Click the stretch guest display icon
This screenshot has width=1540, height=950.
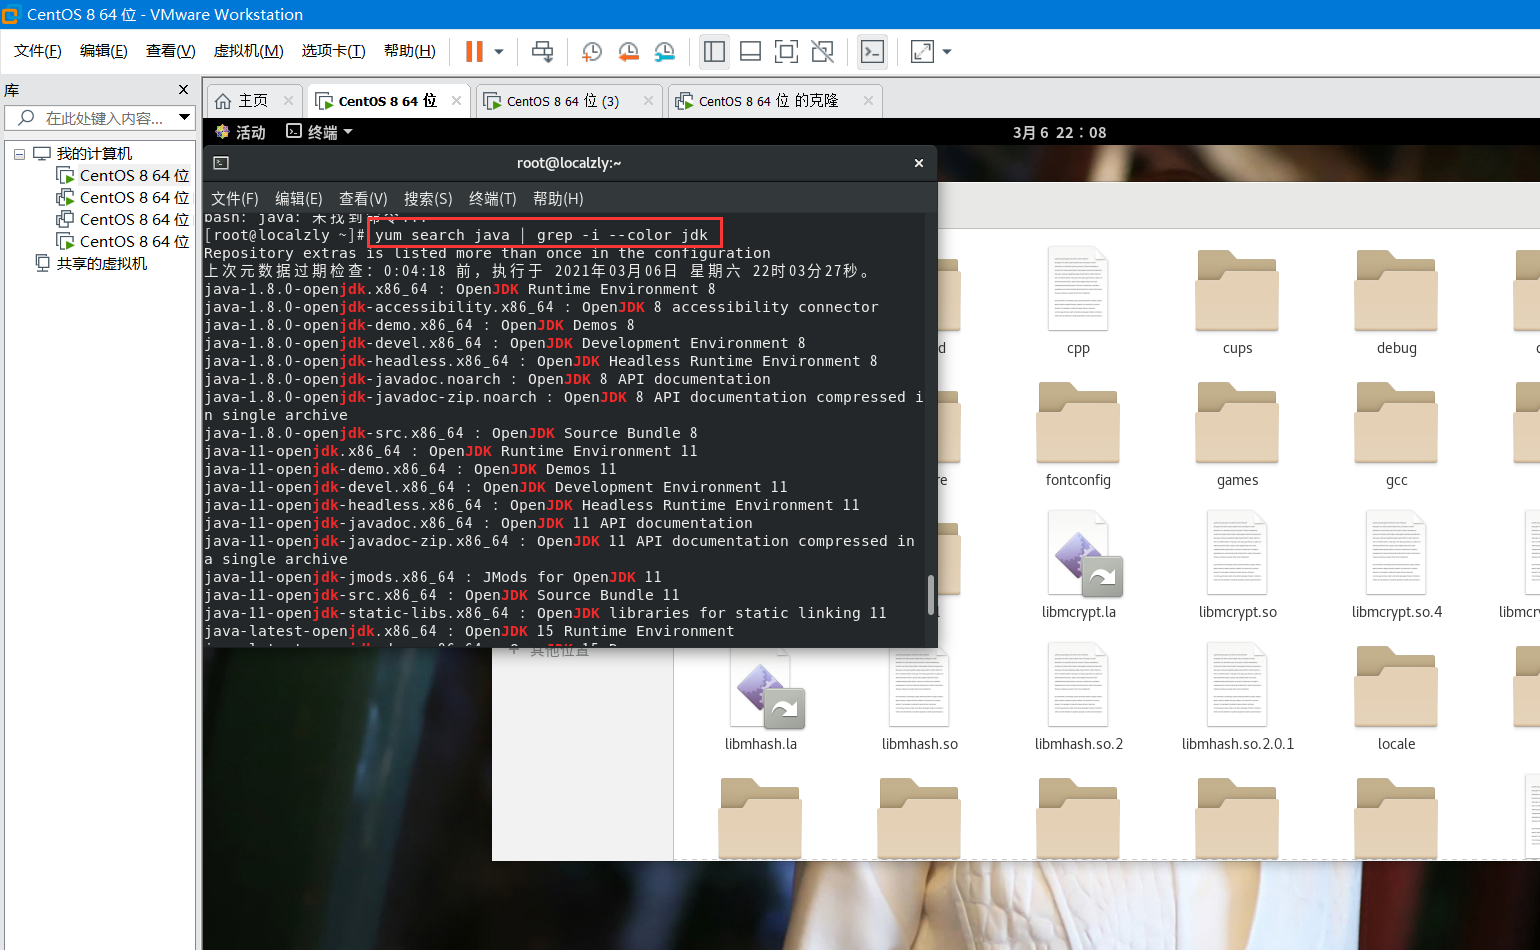coord(922,51)
